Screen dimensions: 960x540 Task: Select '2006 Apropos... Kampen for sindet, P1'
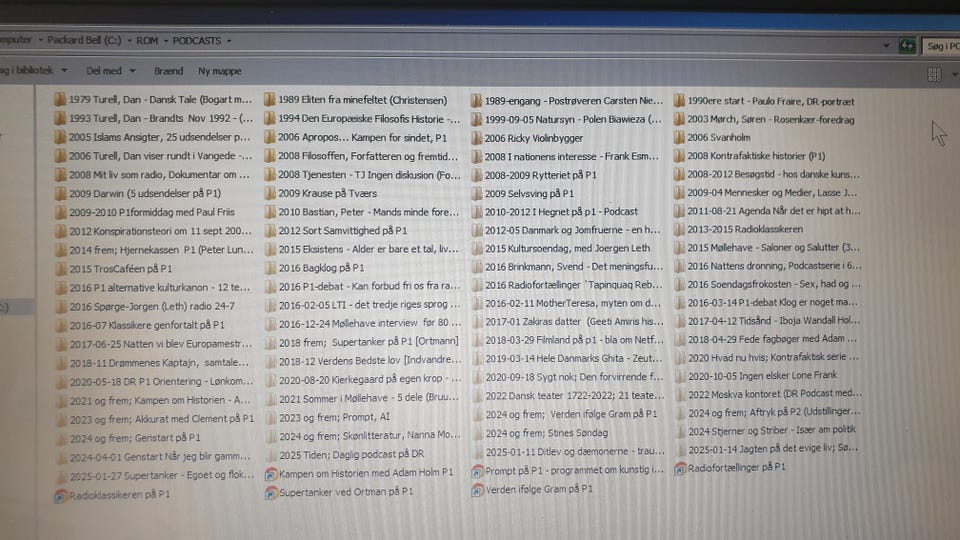[x=356, y=138]
